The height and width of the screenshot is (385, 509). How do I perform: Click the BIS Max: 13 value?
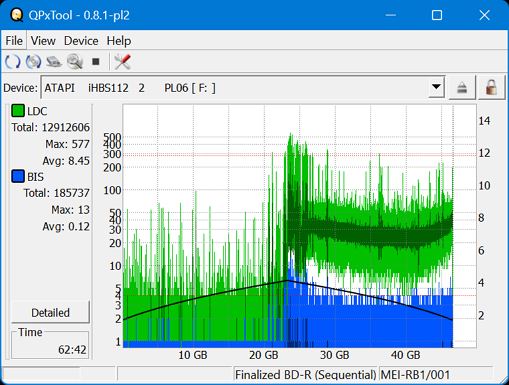(x=70, y=210)
